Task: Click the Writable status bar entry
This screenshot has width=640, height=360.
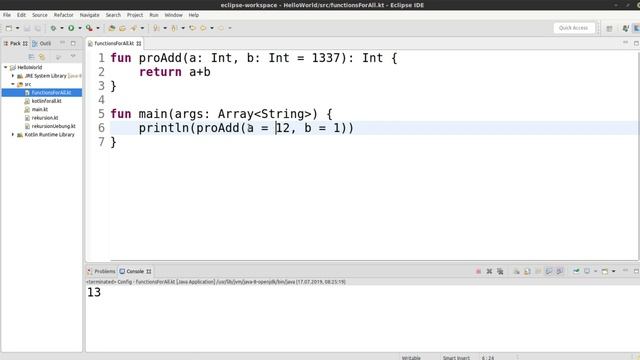Action: coord(411,358)
